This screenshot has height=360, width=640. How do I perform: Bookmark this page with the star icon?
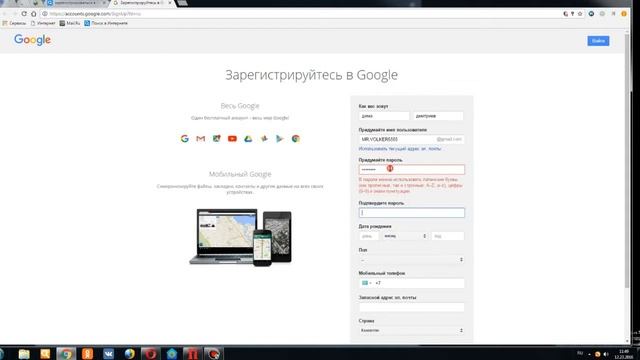580,14
